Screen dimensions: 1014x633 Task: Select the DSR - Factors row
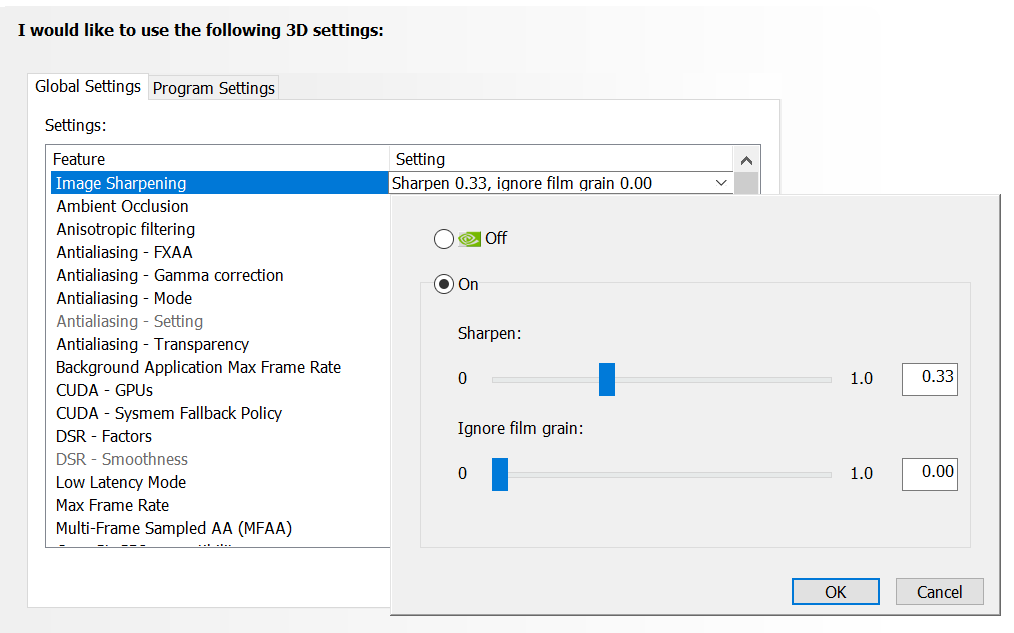(220, 436)
